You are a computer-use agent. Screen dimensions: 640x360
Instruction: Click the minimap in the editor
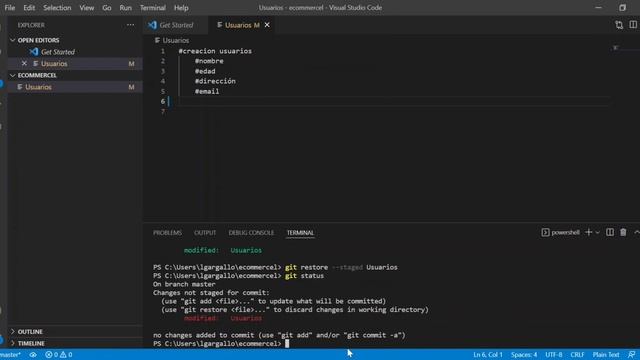point(624,48)
